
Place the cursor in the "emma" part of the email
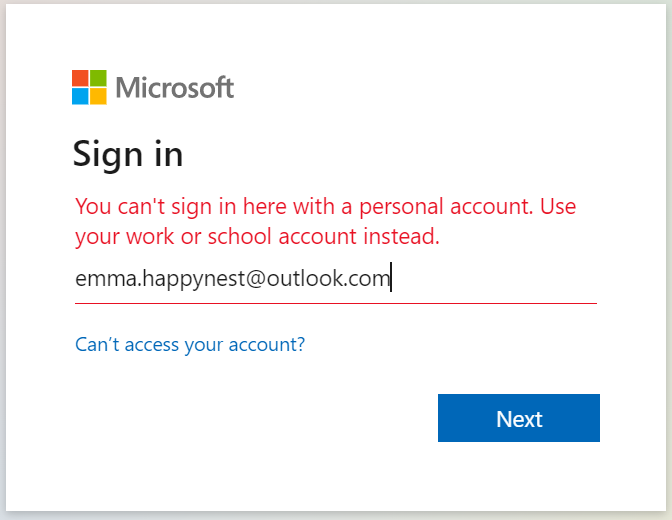click(106, 279)
